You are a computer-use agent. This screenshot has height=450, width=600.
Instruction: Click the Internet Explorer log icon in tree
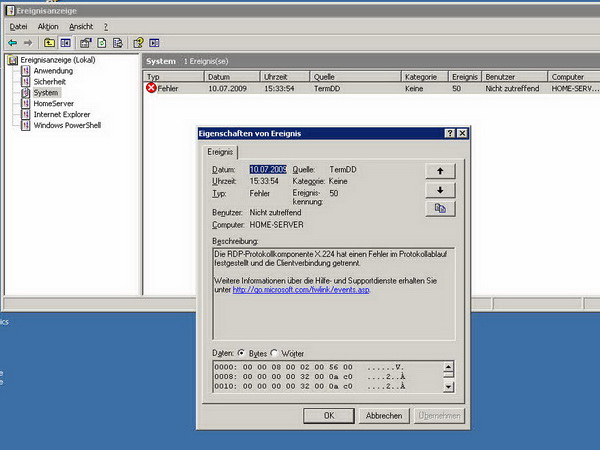[25, 114]
